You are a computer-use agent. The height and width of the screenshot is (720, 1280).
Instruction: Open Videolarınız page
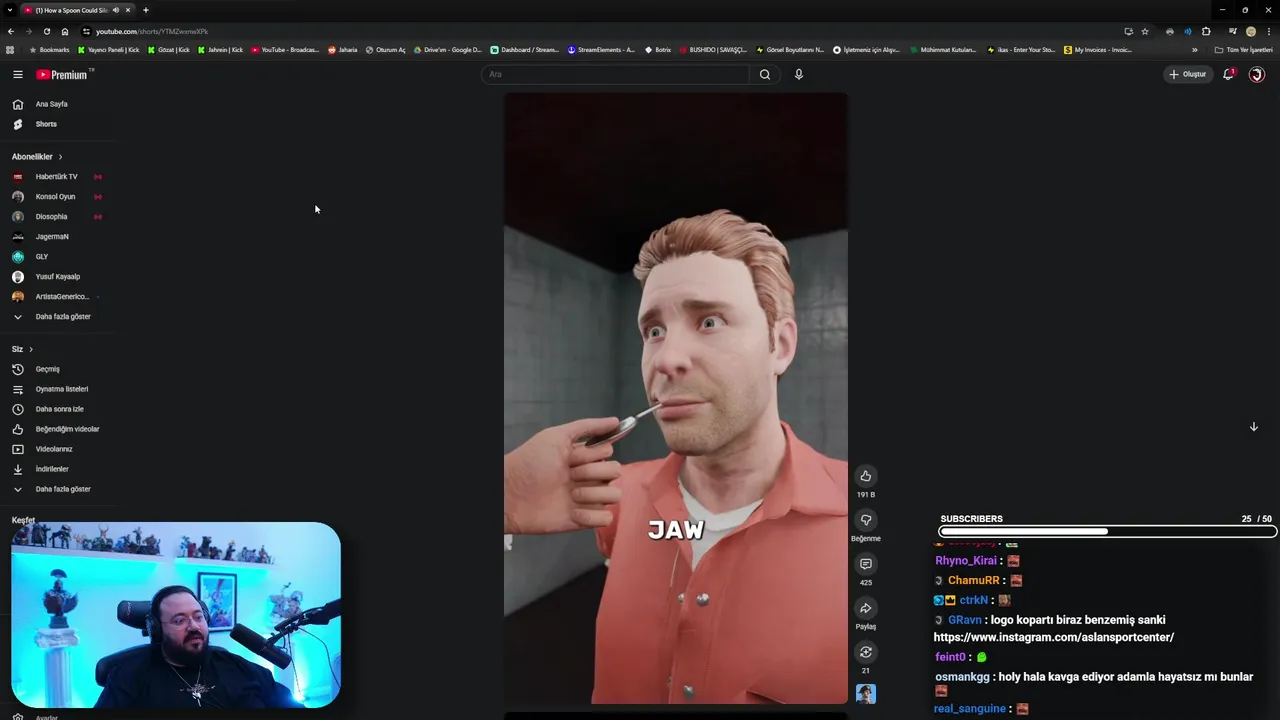click(54, 449)
